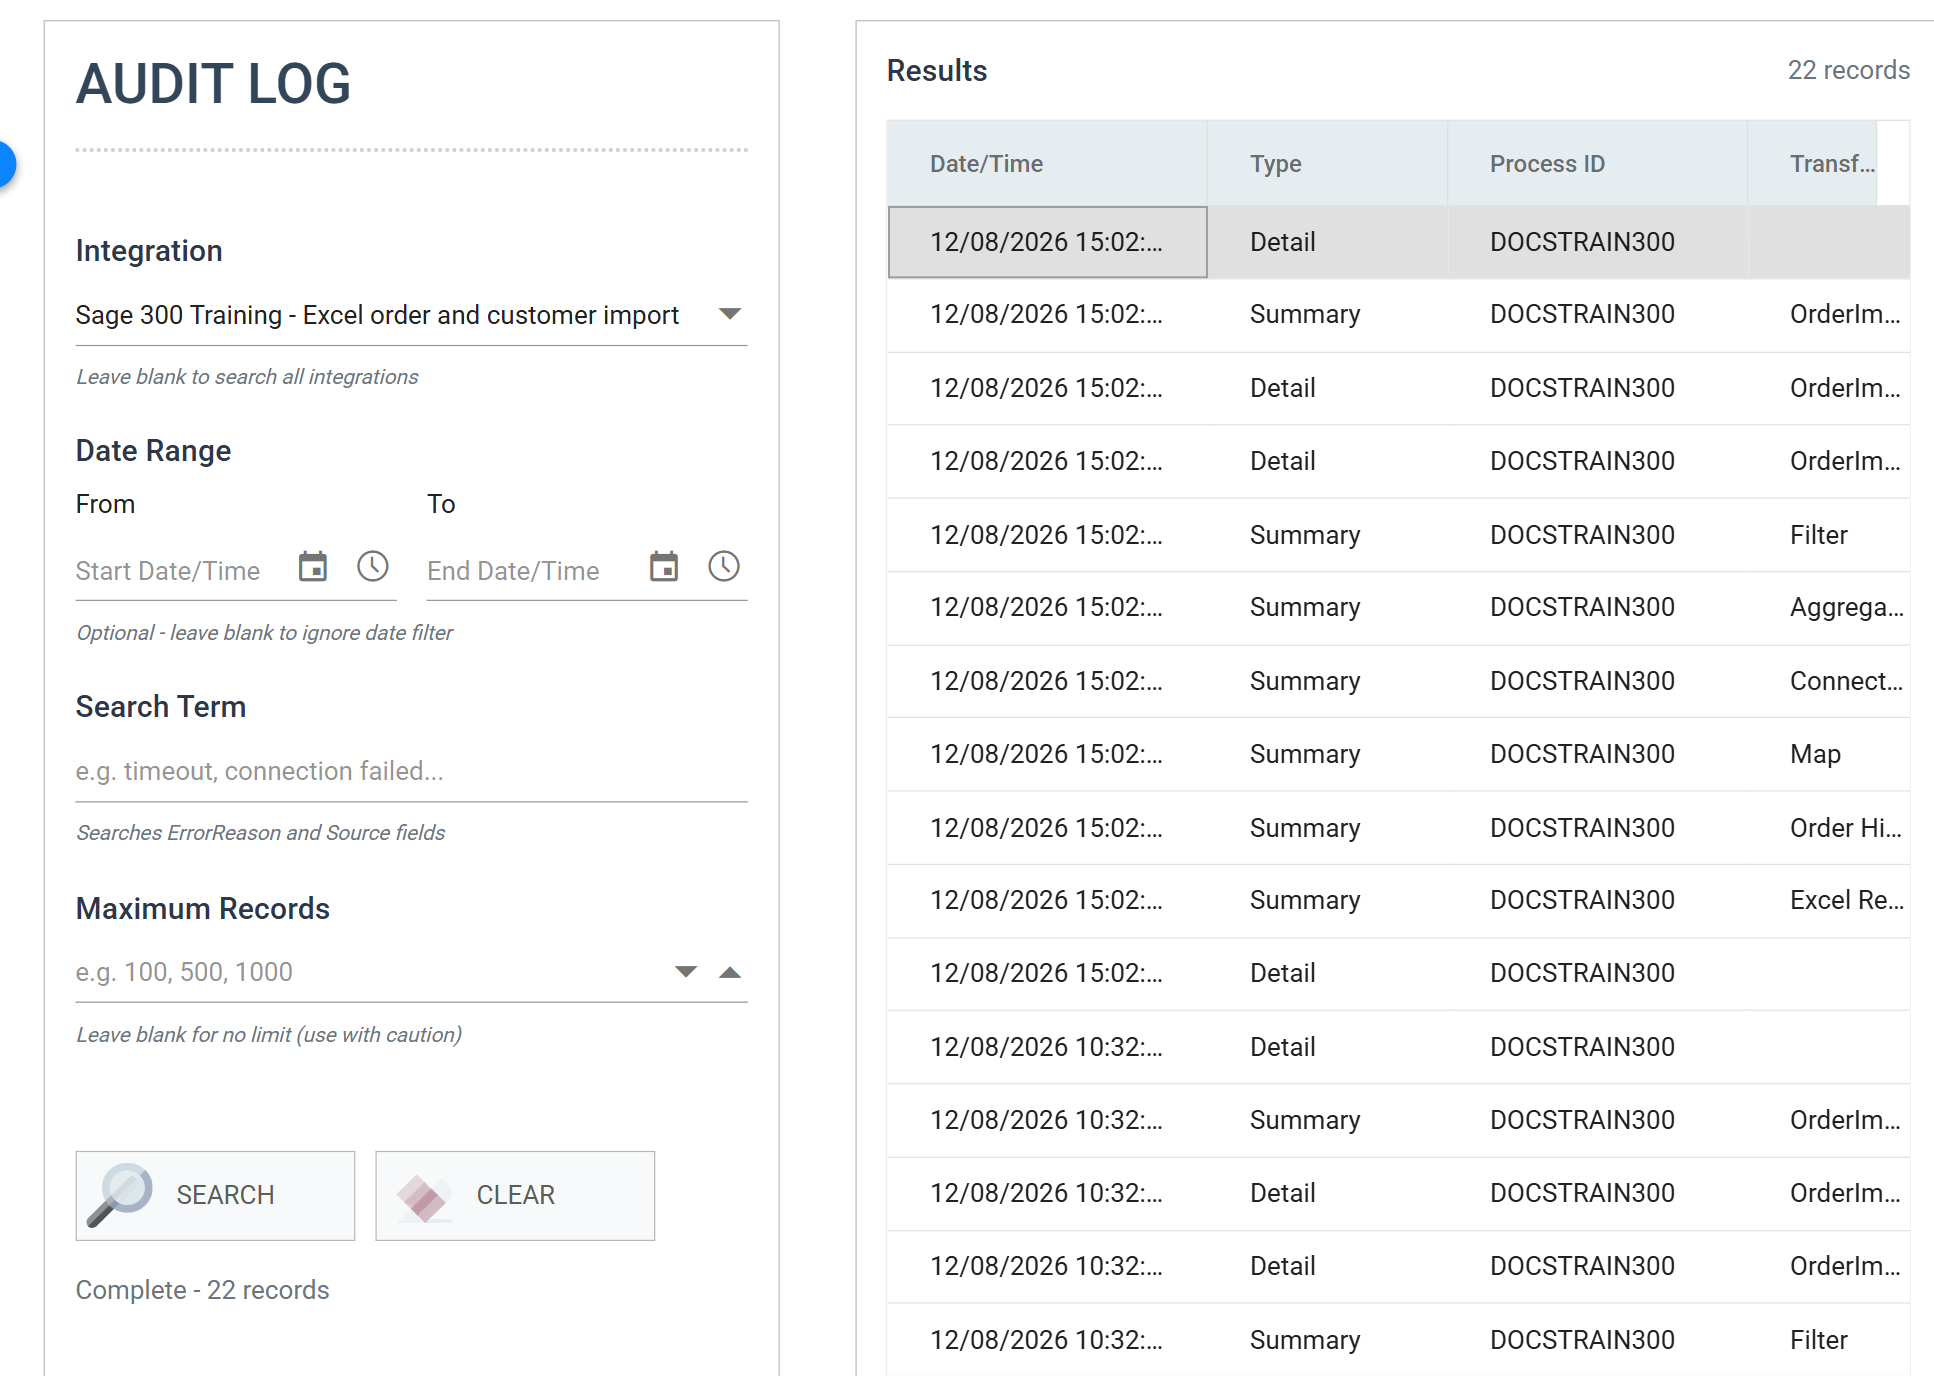
Task: Focus the Search Term input field
Action: coord(411,771)
